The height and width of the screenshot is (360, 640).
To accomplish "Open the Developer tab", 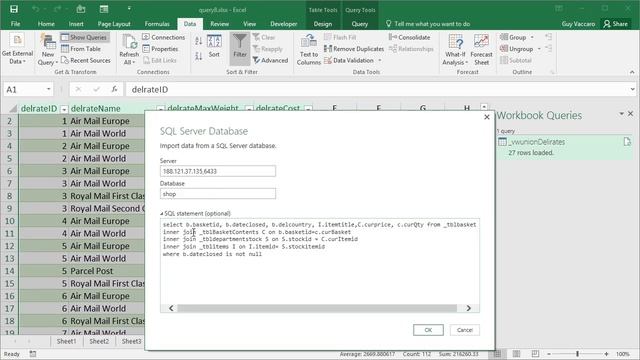I will (284, 24).
